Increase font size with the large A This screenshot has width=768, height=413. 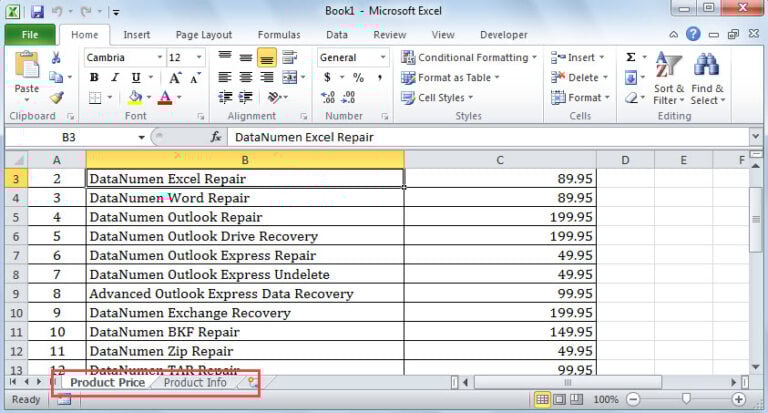(x=174, y=78)
